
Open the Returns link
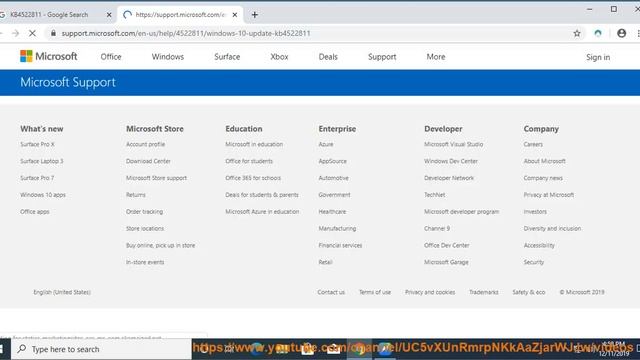click(136, 195)
